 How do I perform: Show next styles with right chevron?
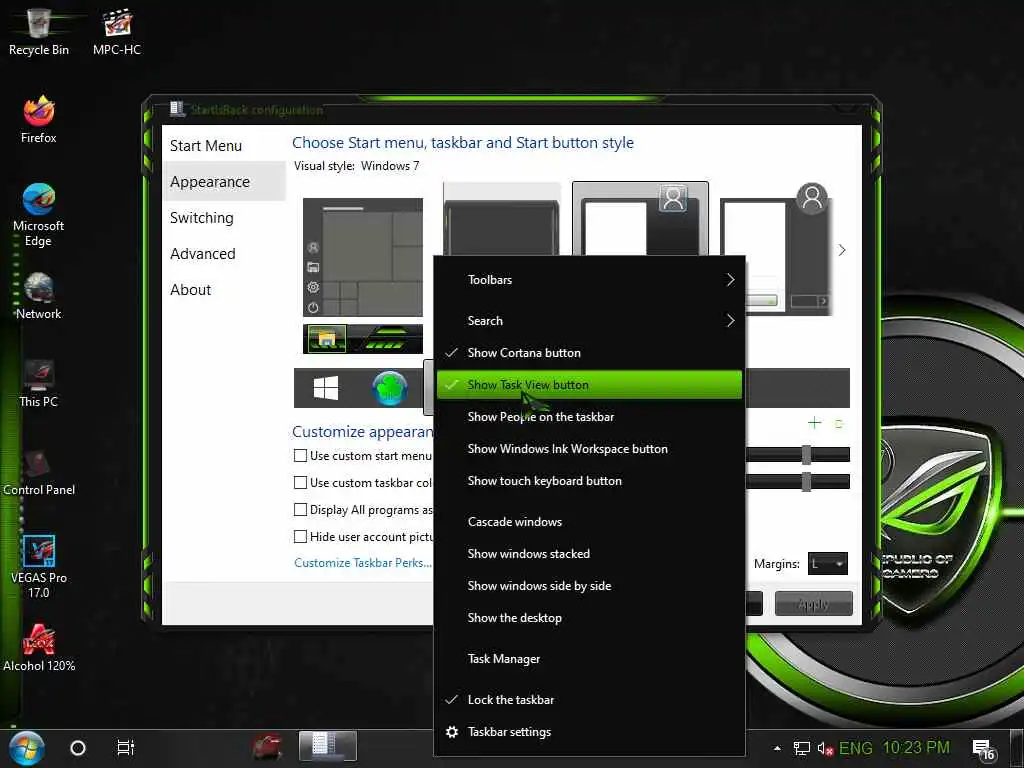(x=842, y=250)
